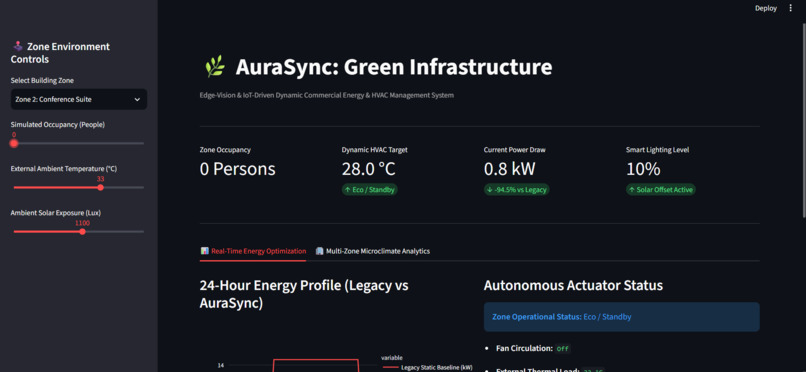The width and height of the screenshot is (806, 372).
Task: Click the 0 Persons occupancy value
Action: (237, 169)
